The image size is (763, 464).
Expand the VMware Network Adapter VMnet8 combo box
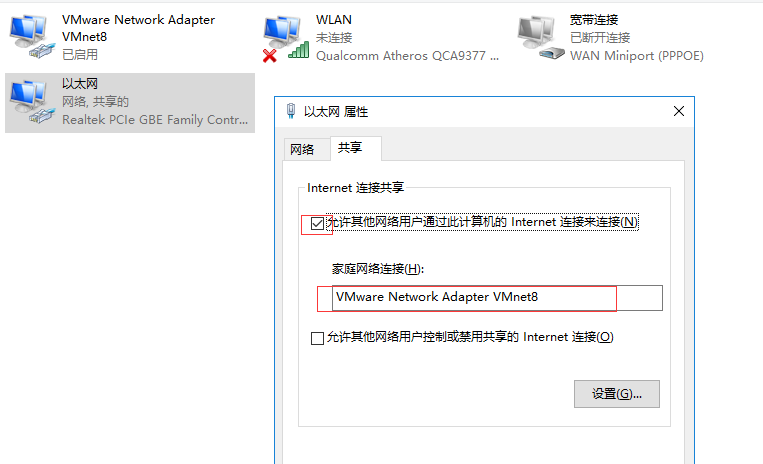coord(497,298)
